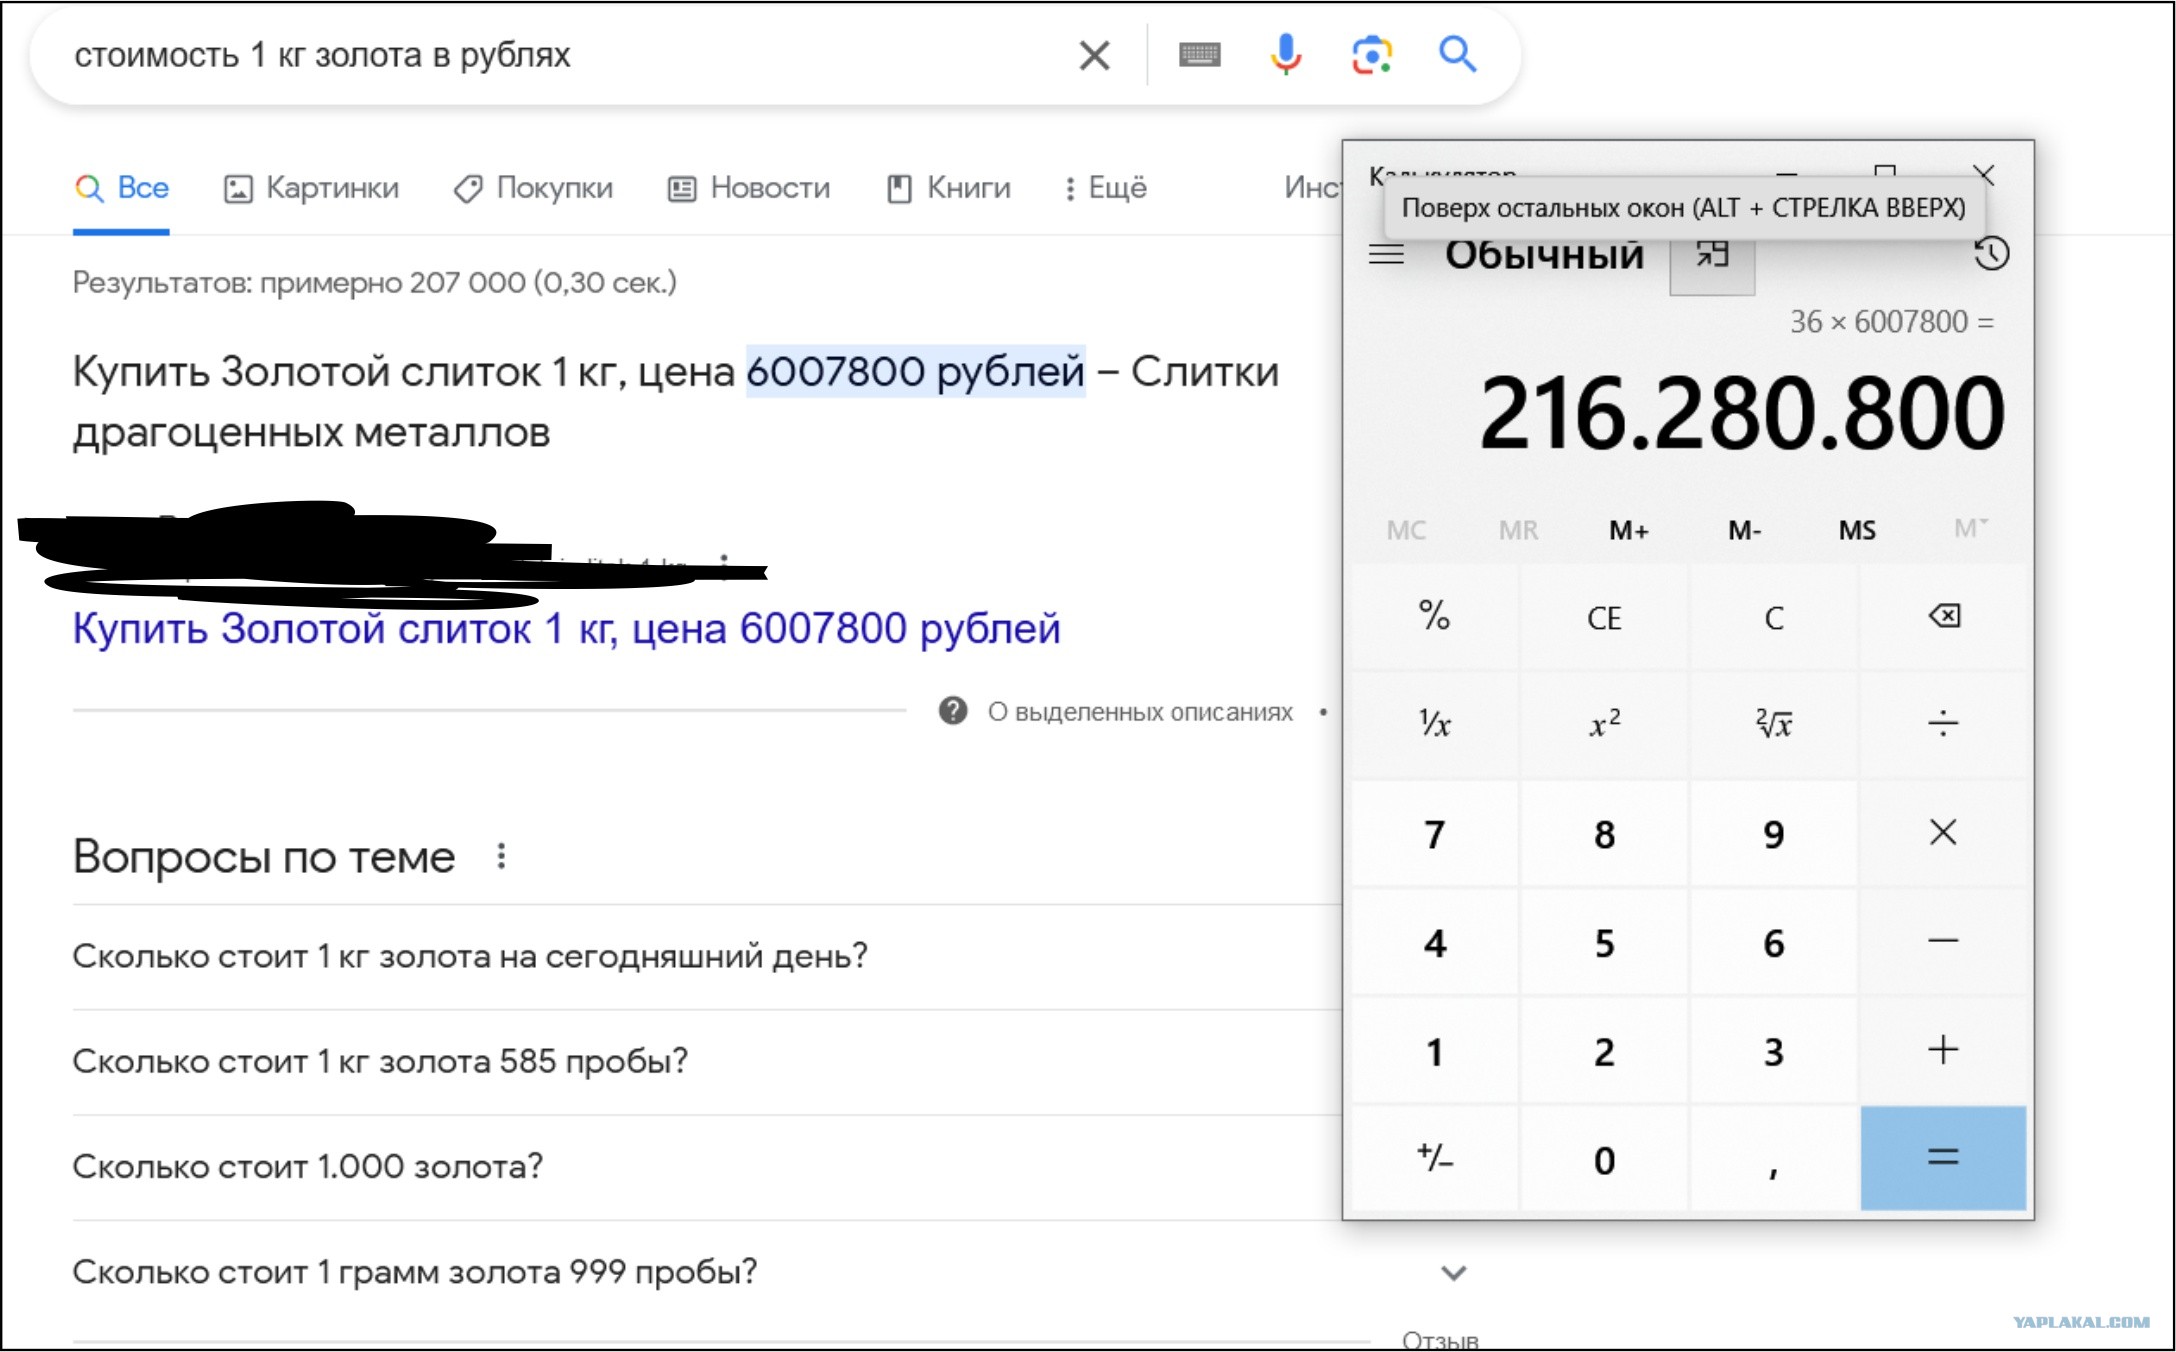Switch to Картинки tab
2176x1352 pixels.
click(311, 188)
